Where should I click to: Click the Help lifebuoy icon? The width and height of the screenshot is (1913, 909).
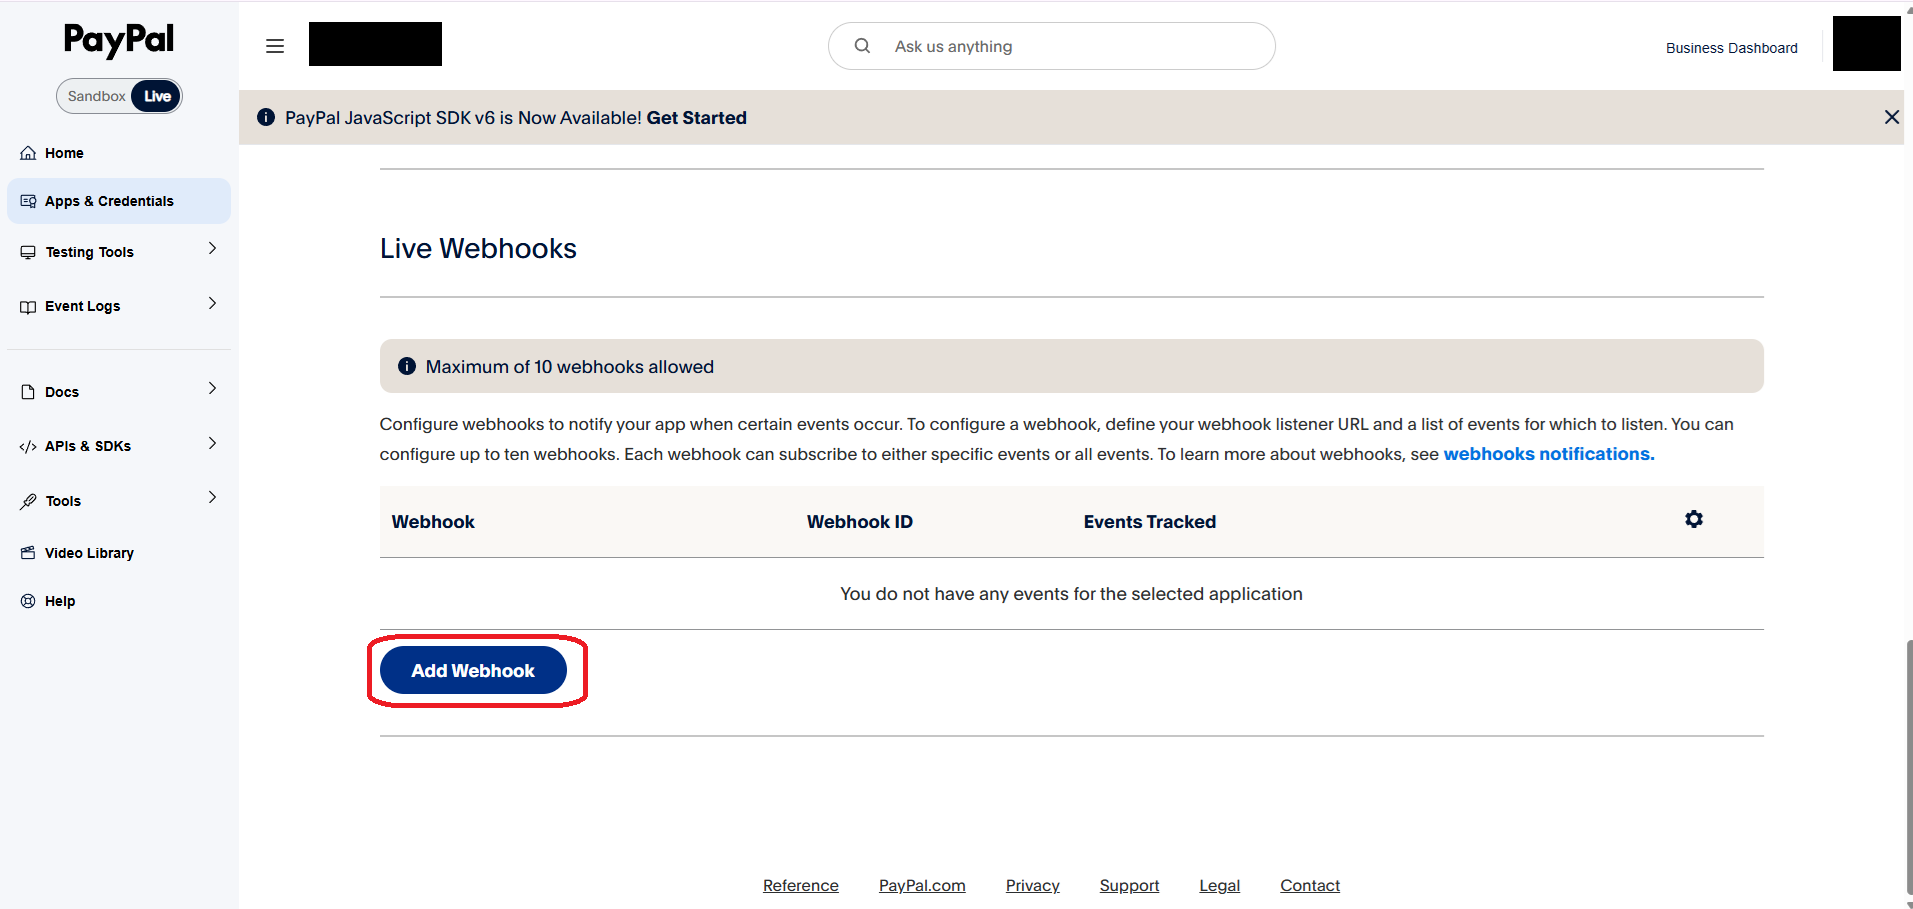[x=28, y=601]
